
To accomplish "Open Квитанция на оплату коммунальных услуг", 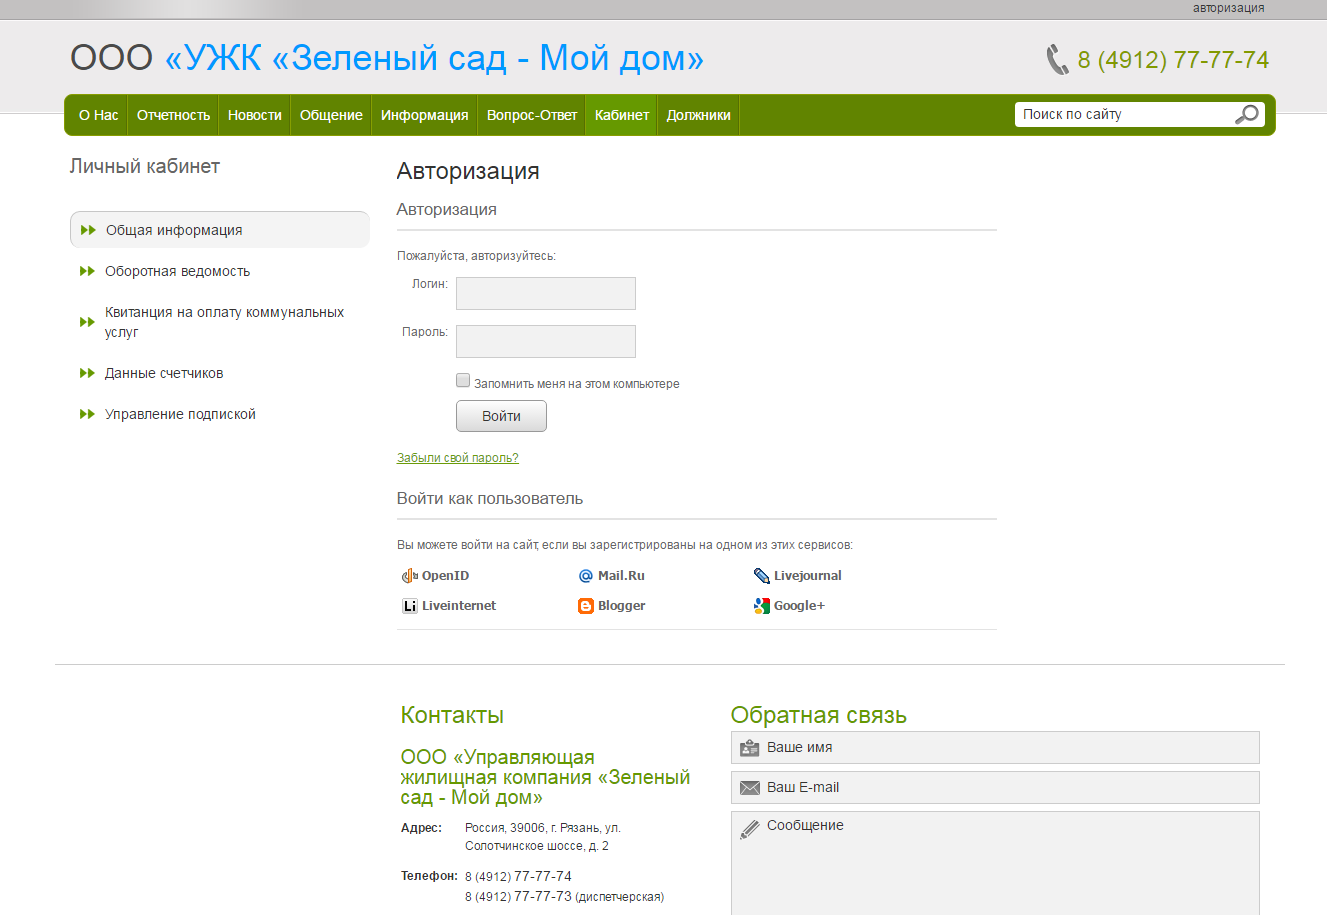I will (224, 322).
